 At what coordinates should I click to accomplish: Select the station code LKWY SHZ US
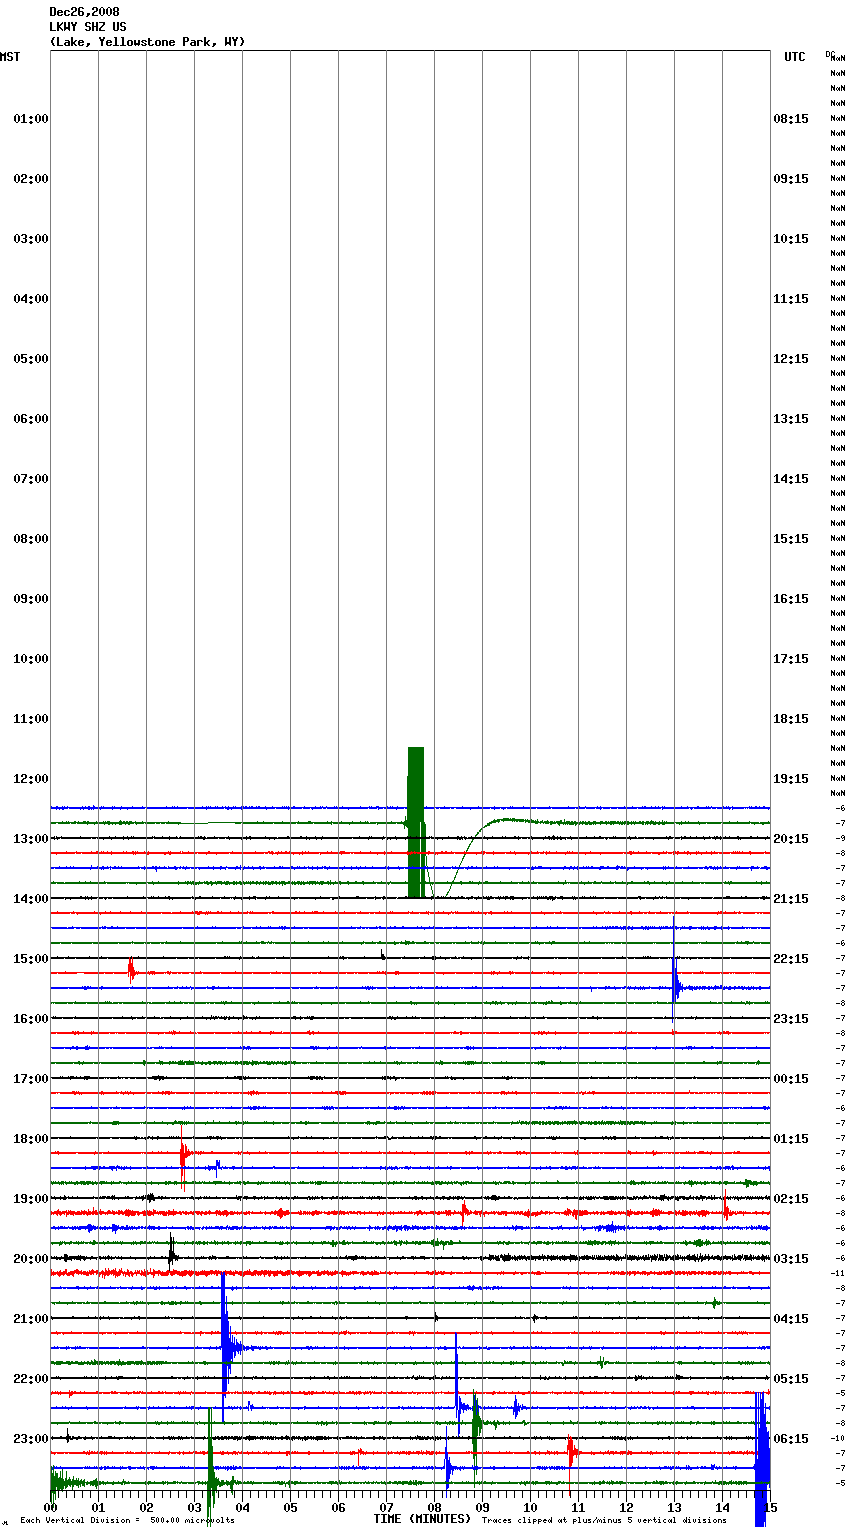tap(88, 27)
